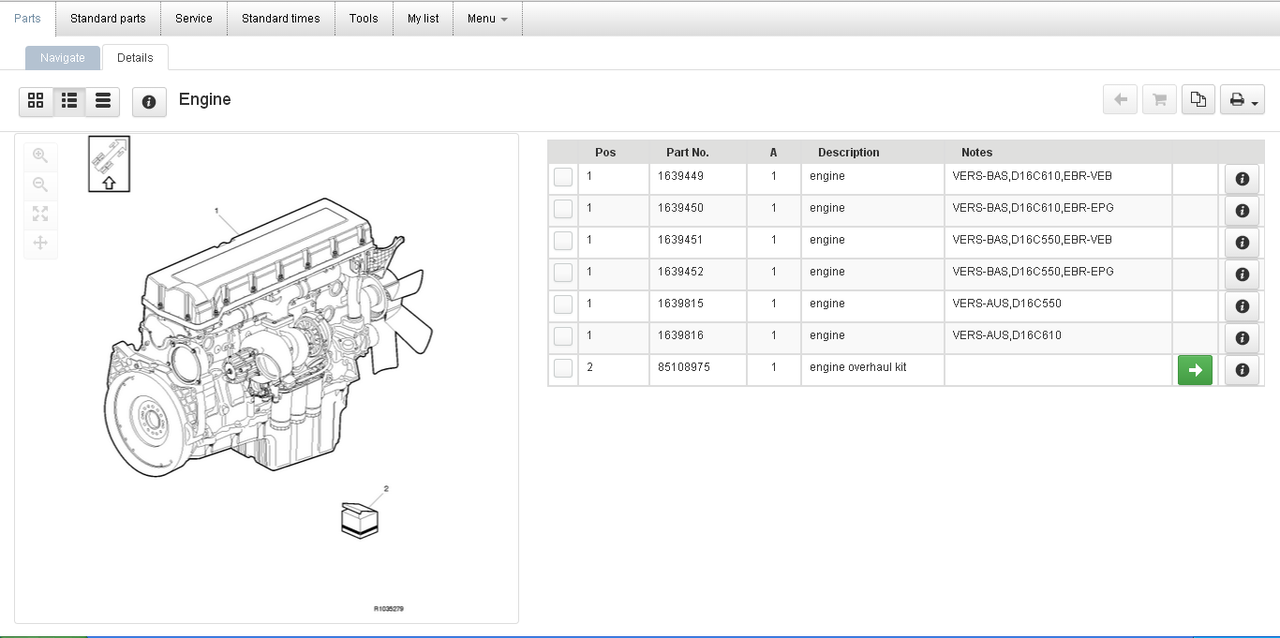
Task: Select part number 85108975 cell
Action: point(698,370)
